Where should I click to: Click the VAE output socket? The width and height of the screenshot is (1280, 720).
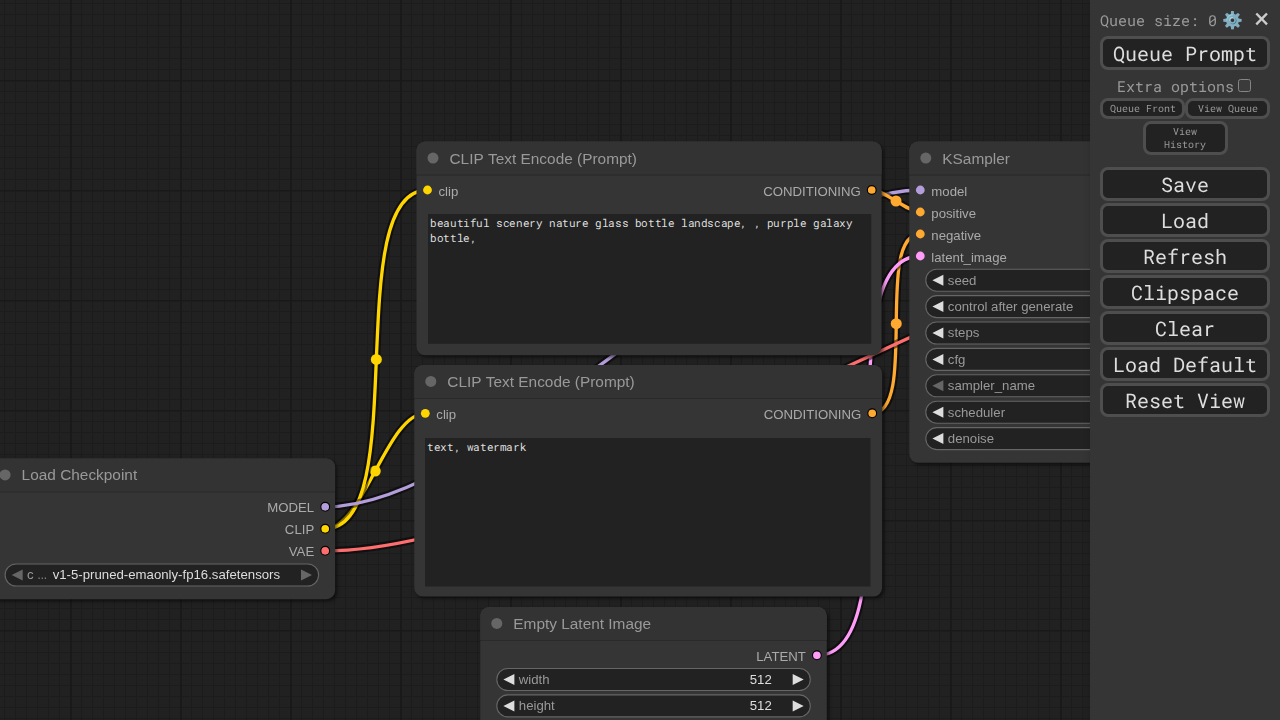pos(325,551)
